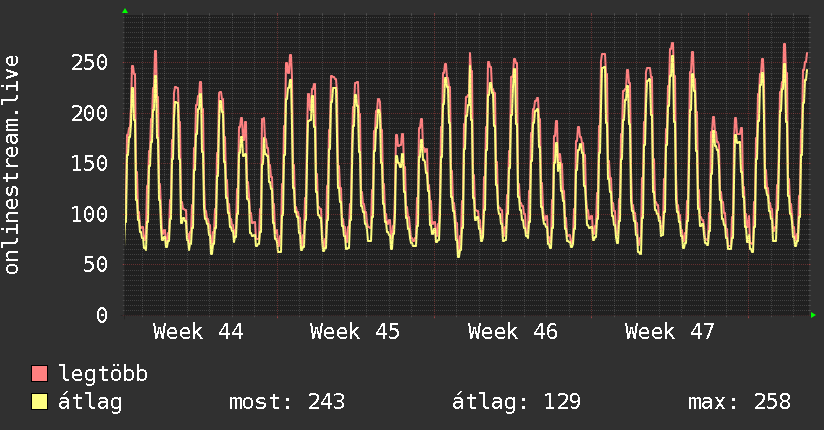
Task: Click the 'Week 45' axis label
Action: tap(355, 332)
